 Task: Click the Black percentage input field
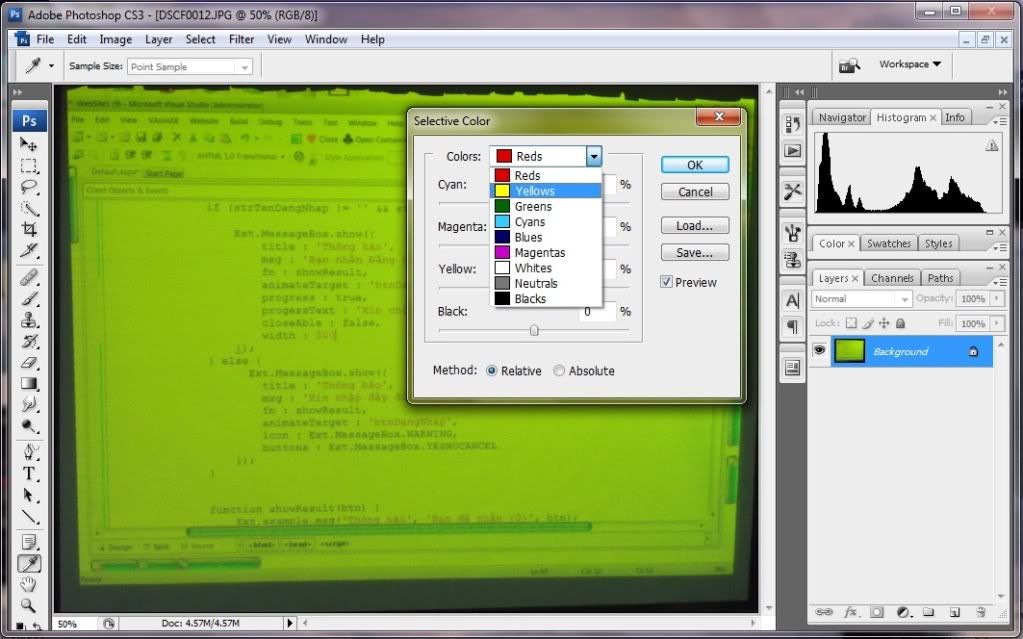pos(598,312)
